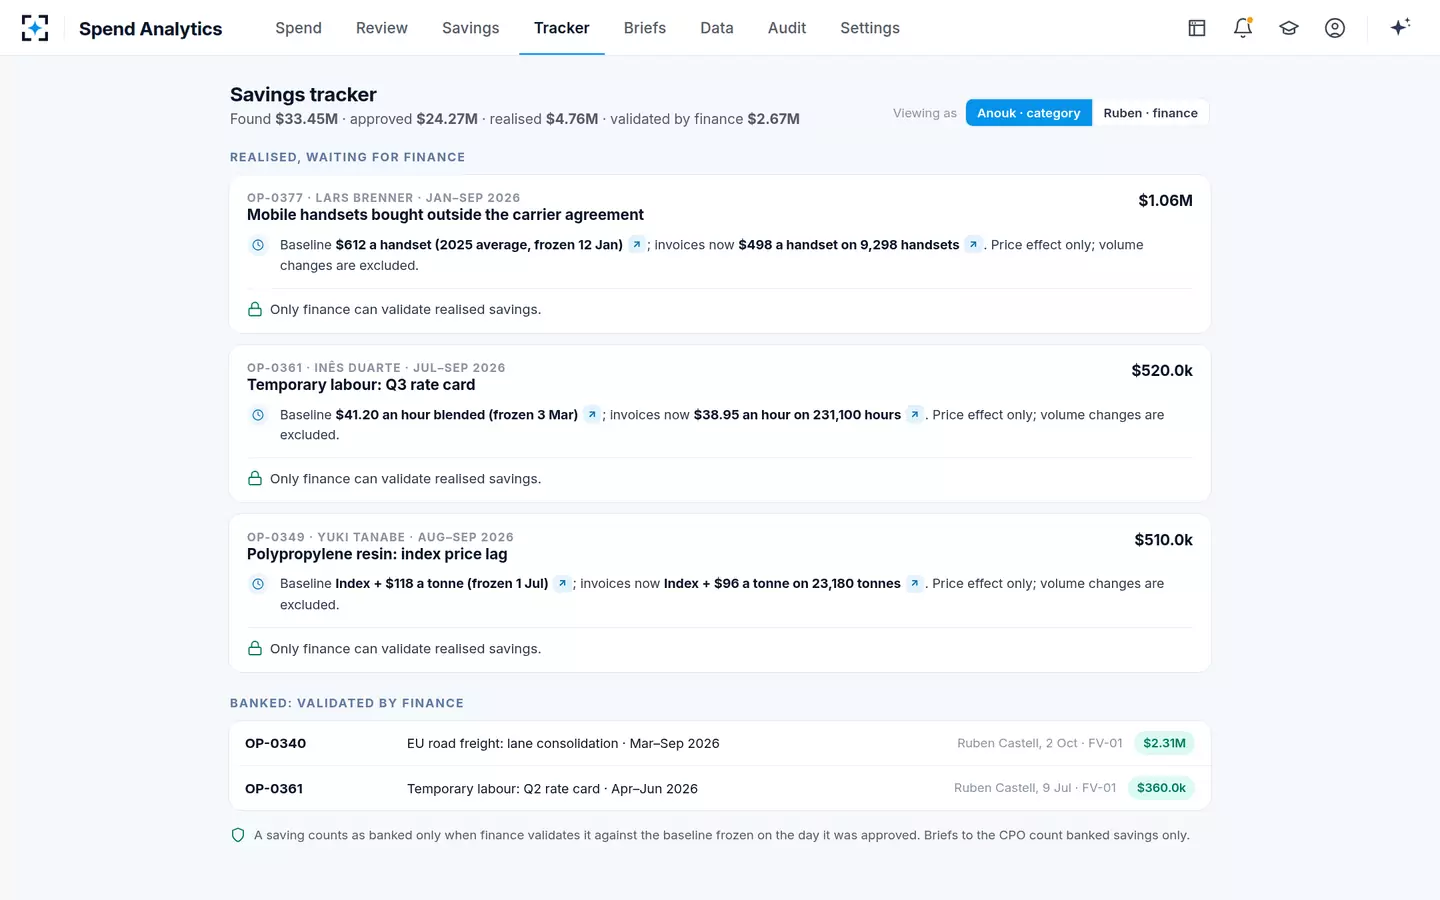Open Polypropylene resin: index price lag

tap(377, 554)
